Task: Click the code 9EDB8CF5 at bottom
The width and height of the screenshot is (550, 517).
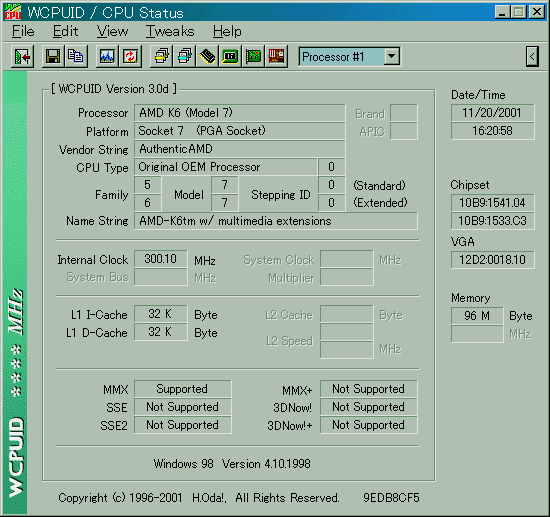Action: (391, 498)
